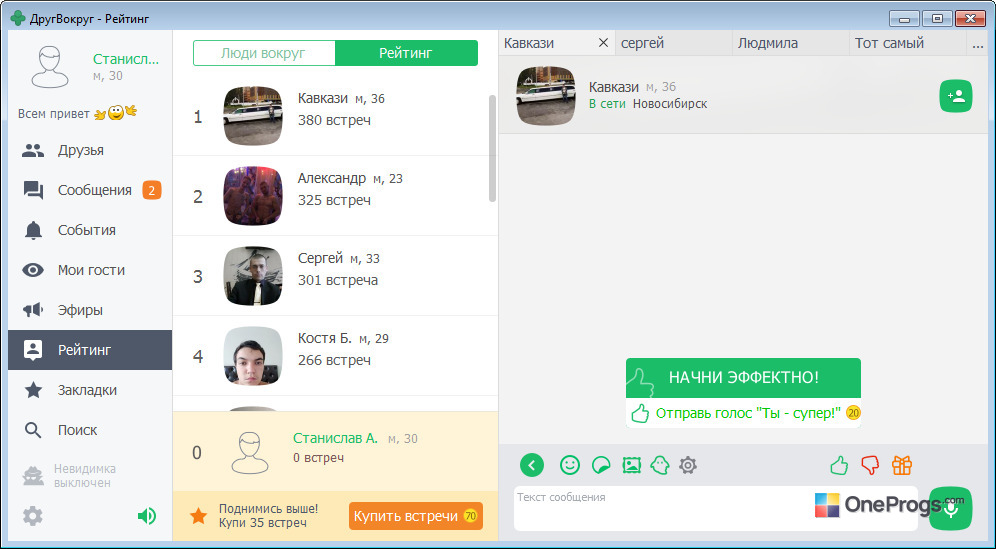Switch to Люди вокруг tab
This screenshot has width=996, height=549.
point(264,53)
